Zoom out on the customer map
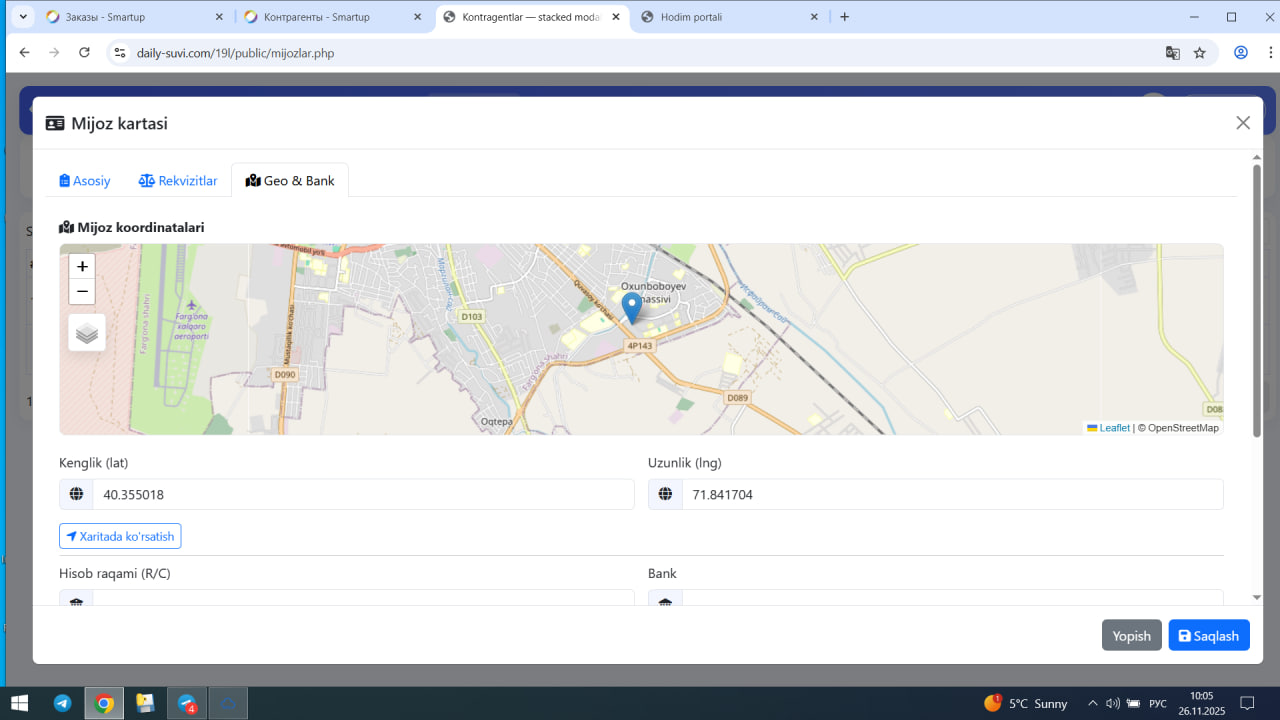 (82, 292)
